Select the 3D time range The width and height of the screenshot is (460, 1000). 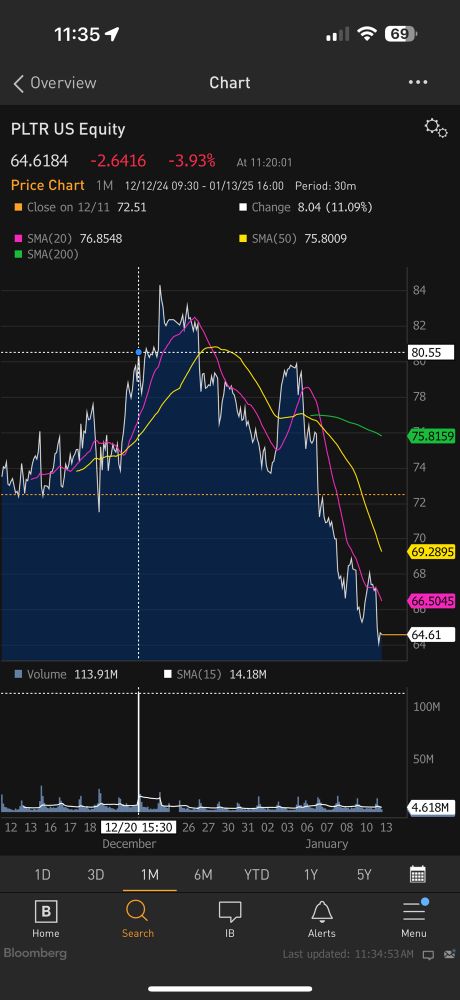coord(96,874)
